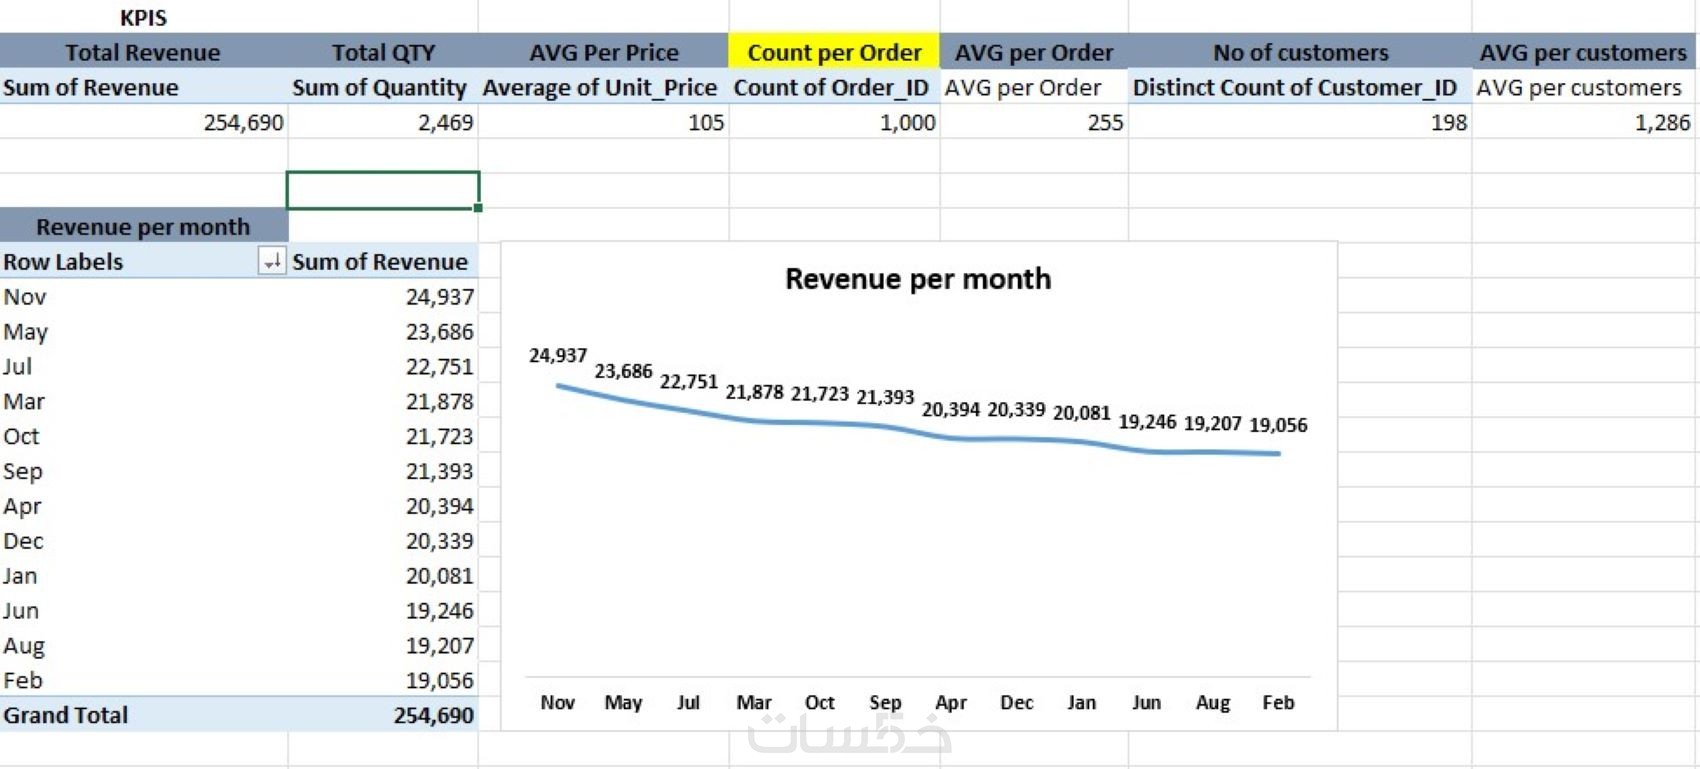
Task: Select the Count of Order_ID value 1,000
Action: point(907,122)
